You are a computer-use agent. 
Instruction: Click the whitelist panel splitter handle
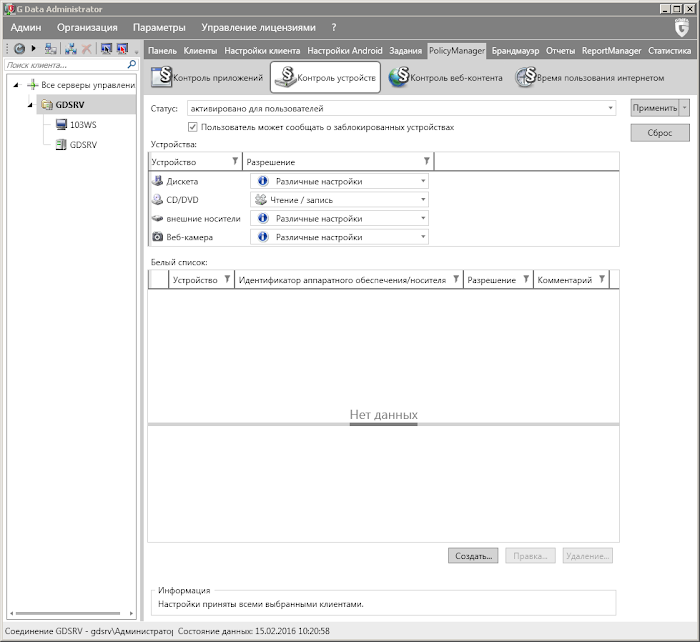[383, 424]
